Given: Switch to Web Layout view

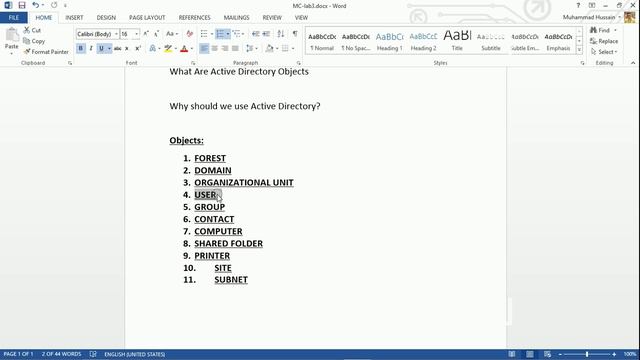Looking at the screenshot, I should coord(547,354).
